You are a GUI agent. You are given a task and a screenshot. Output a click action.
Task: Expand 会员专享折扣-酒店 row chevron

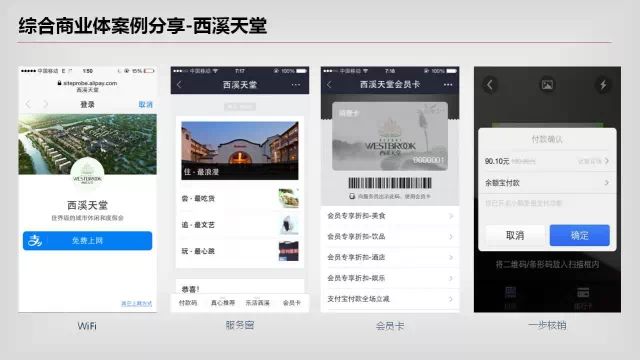click(451, 257)
